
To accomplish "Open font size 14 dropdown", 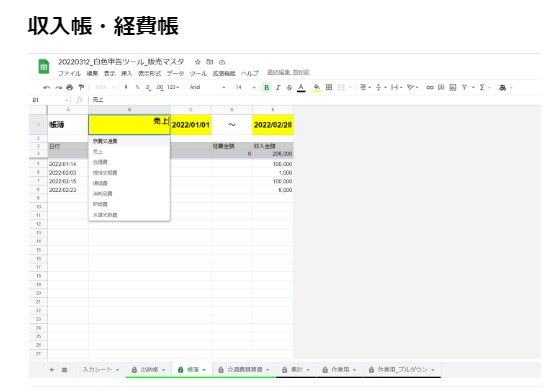I will pyautogui.click(x=245, y=87).
